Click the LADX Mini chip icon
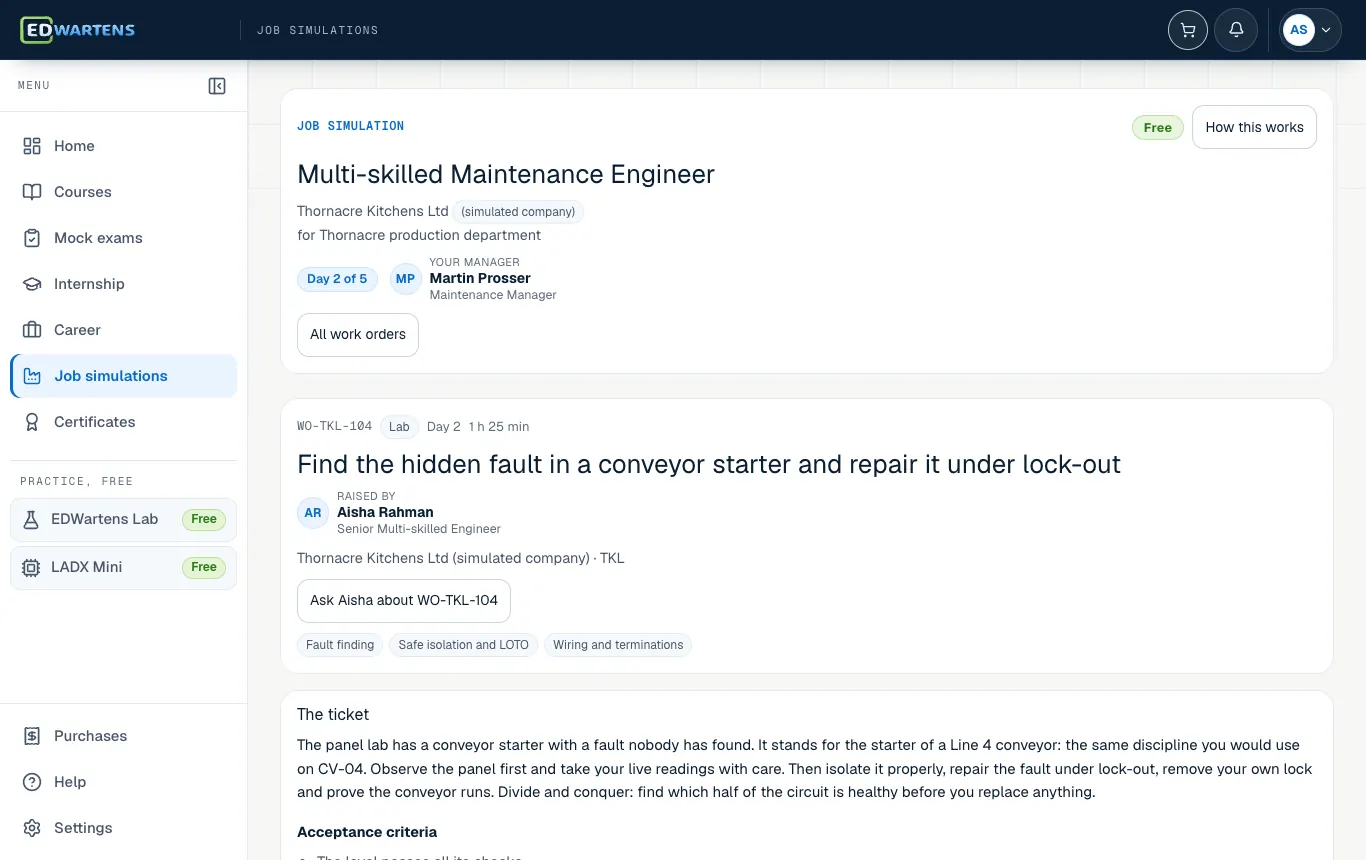1366x860 pixels. click(31, 567)
